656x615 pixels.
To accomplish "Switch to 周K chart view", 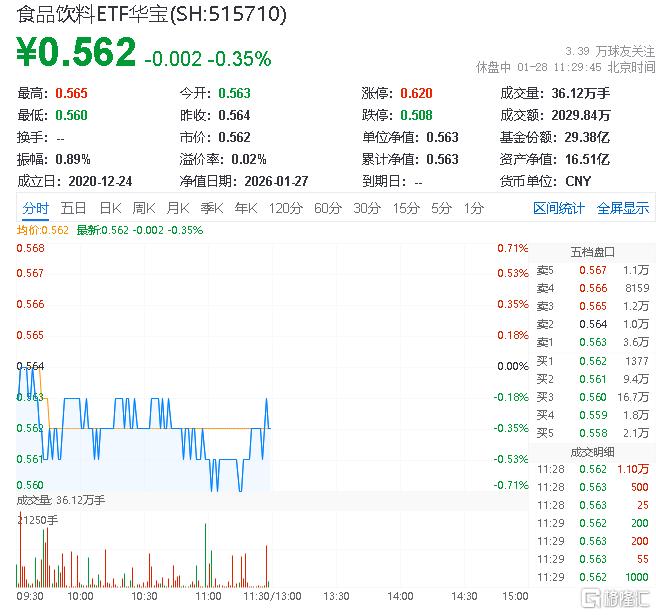I will [144, 208].
